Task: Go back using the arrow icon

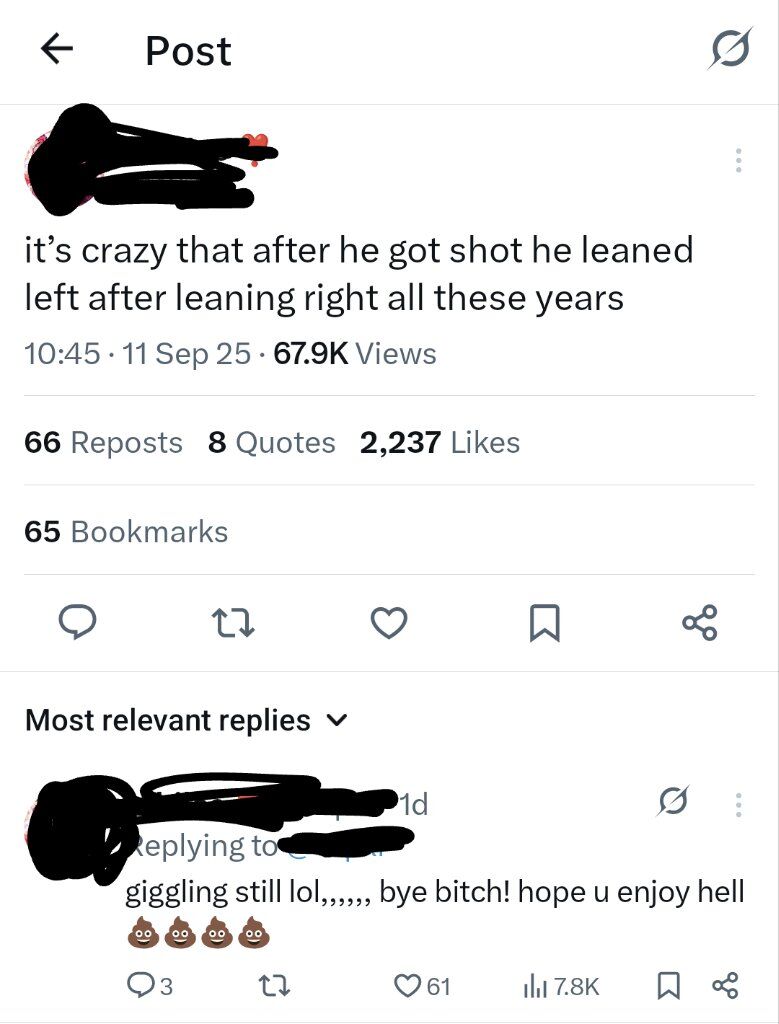Action: 59,51
